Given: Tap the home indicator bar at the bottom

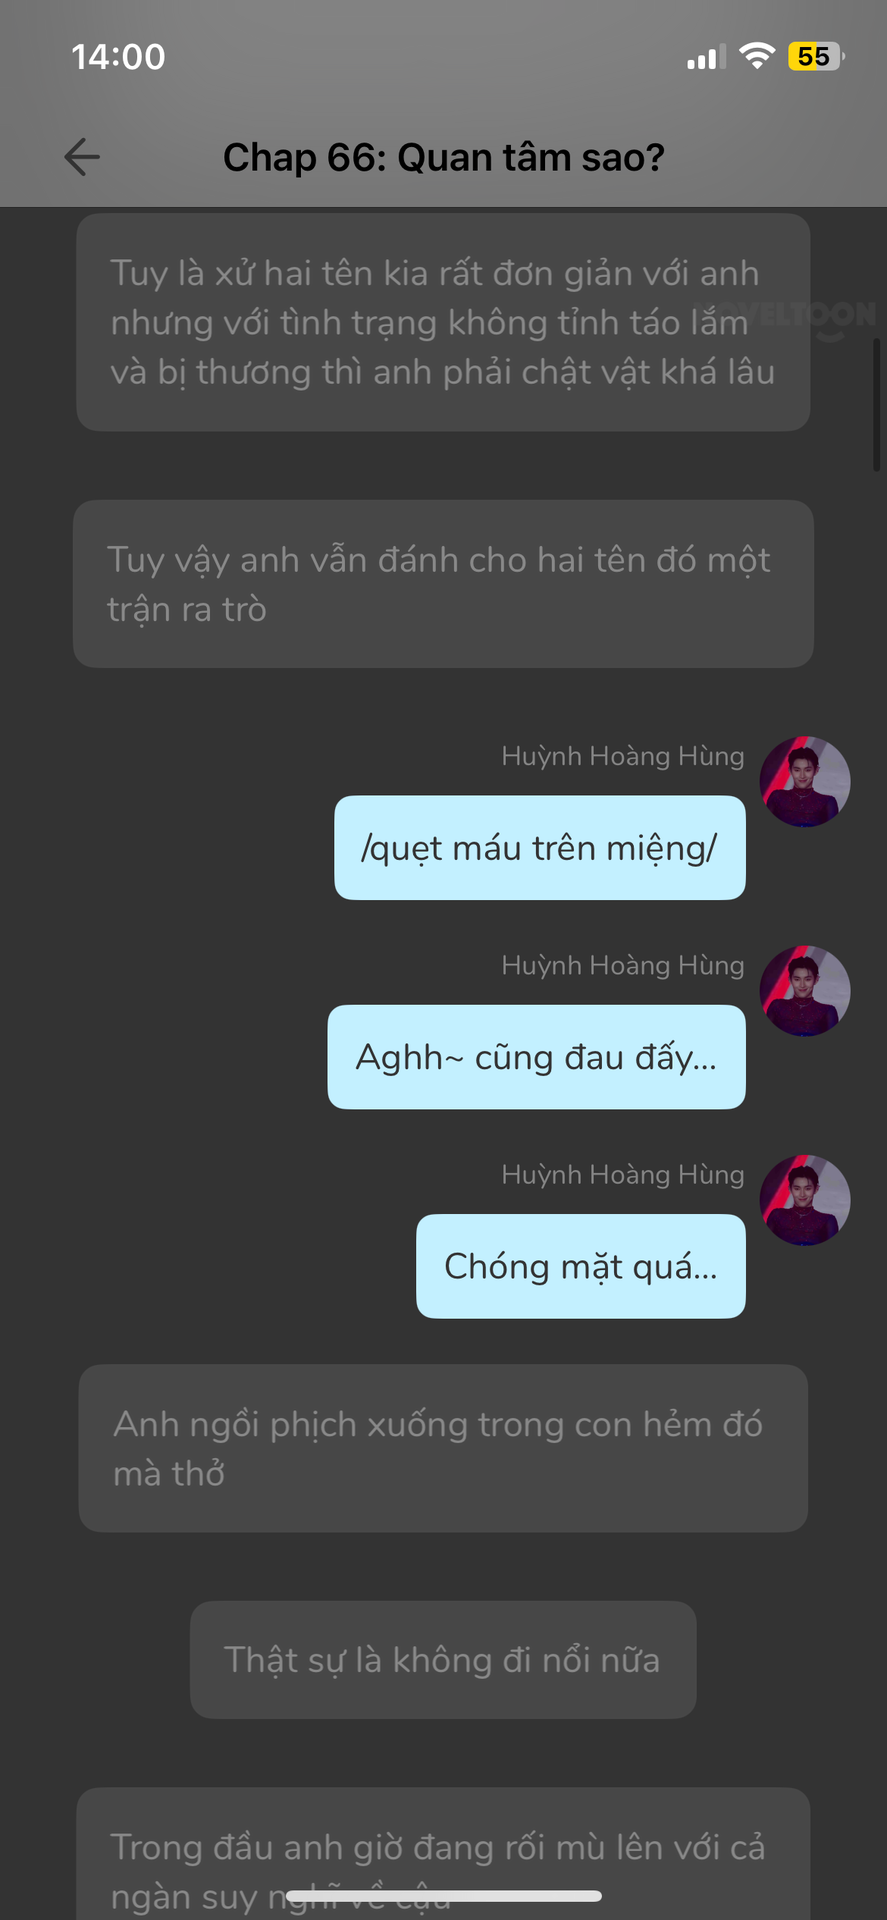Looking at the screenshot, I should (x=444, y=1896).
